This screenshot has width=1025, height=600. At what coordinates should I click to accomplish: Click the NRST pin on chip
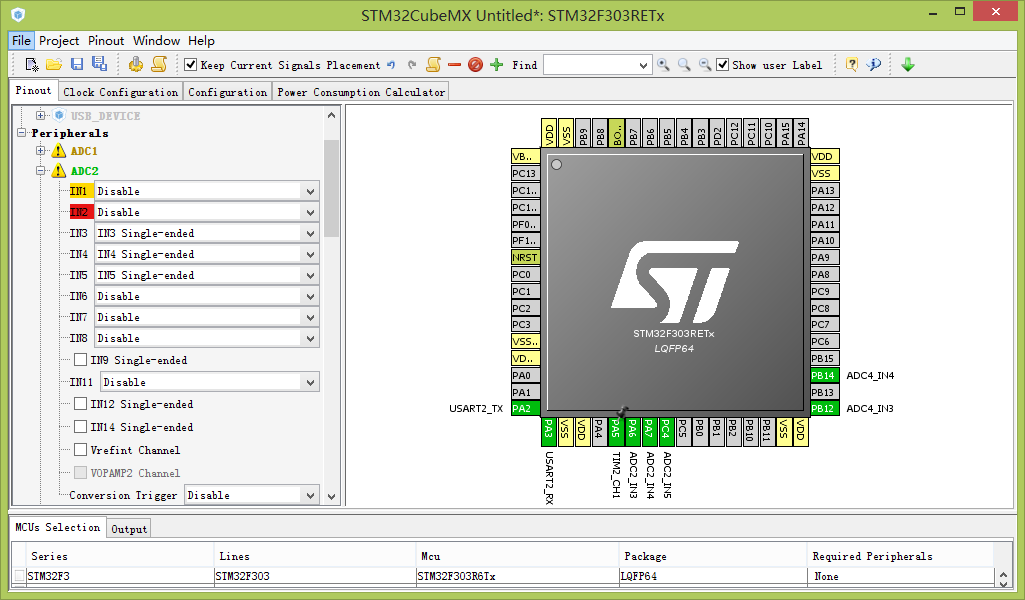pos(525,258)
